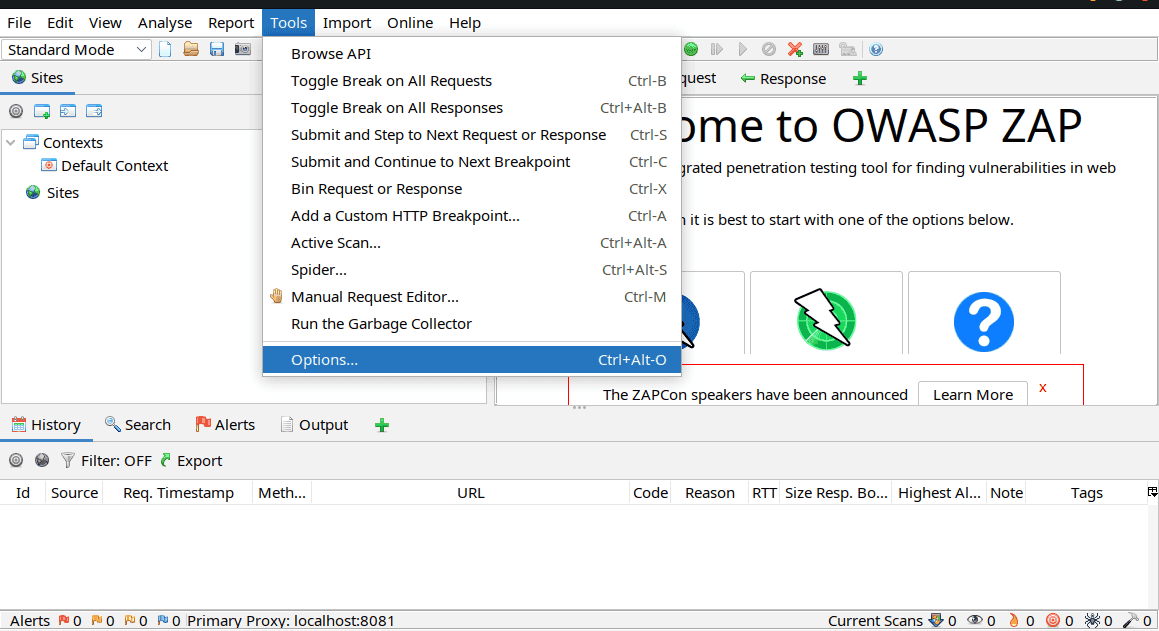Click the Open Session folder icon

pyautogui.click(x=191, y=49)
